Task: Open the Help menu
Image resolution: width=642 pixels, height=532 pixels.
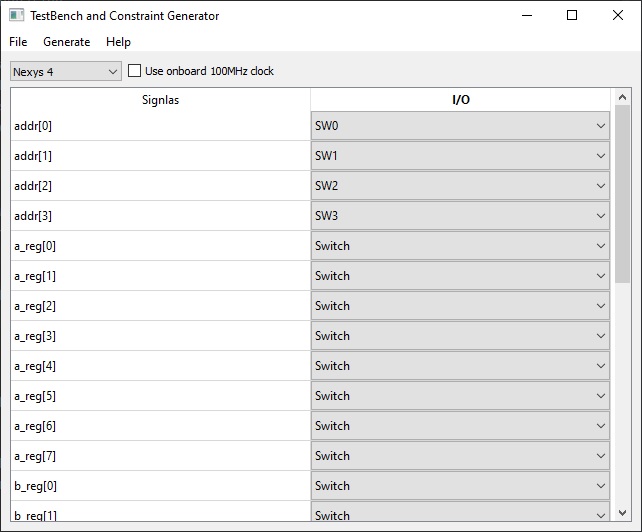Action: 118,42
